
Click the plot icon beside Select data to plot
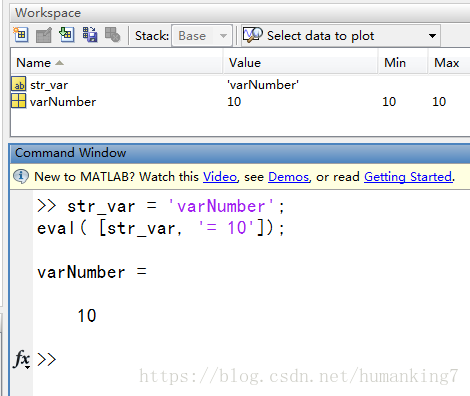pyautogui.click(x=252, y=35)
